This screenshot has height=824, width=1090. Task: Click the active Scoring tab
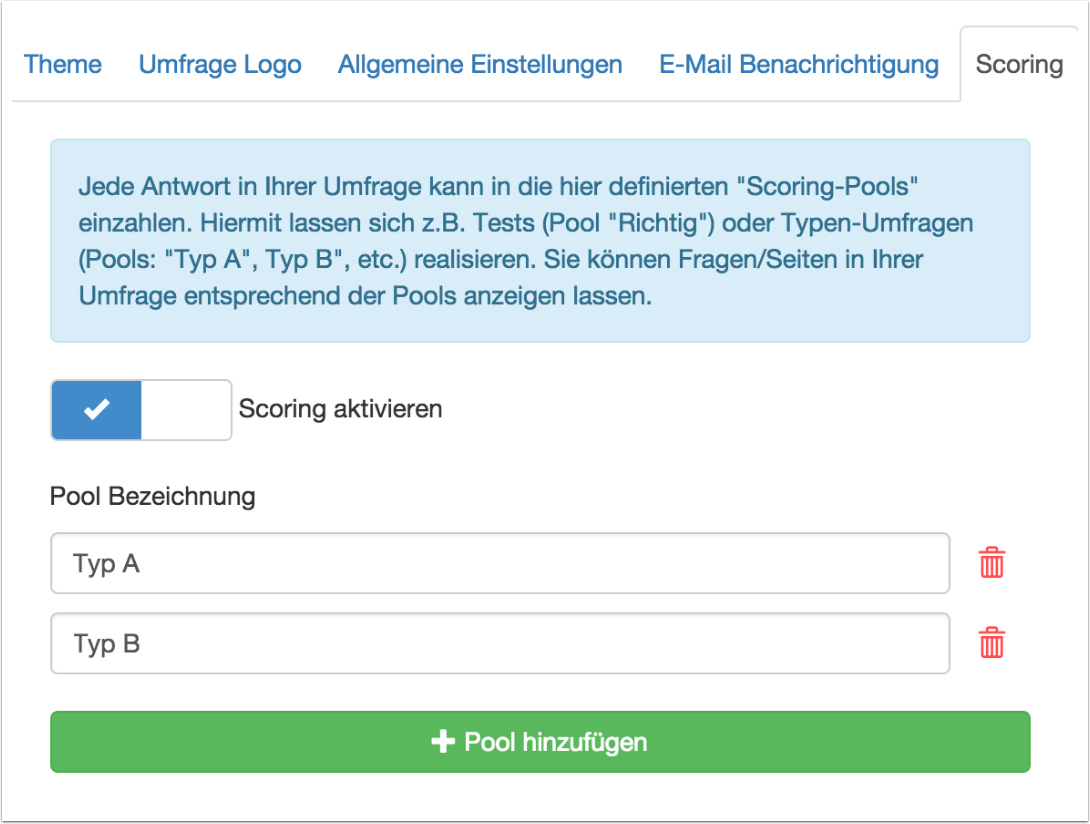click(x=1019, y=65)
